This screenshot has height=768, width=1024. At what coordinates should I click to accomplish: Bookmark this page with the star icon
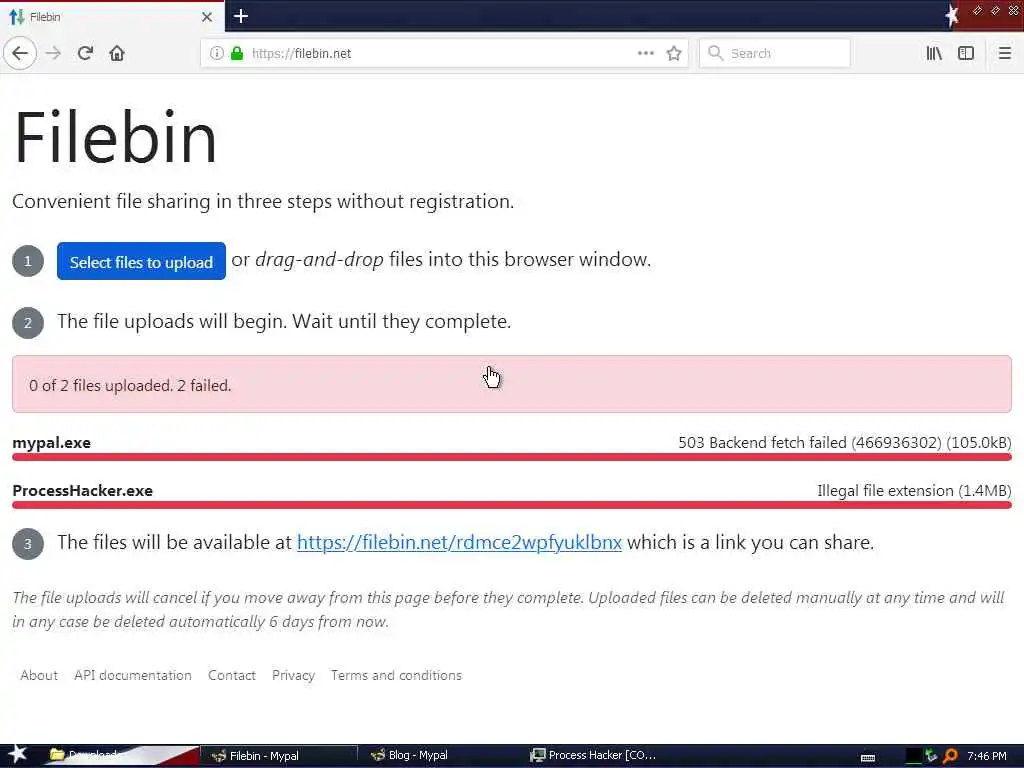(674, 53)
